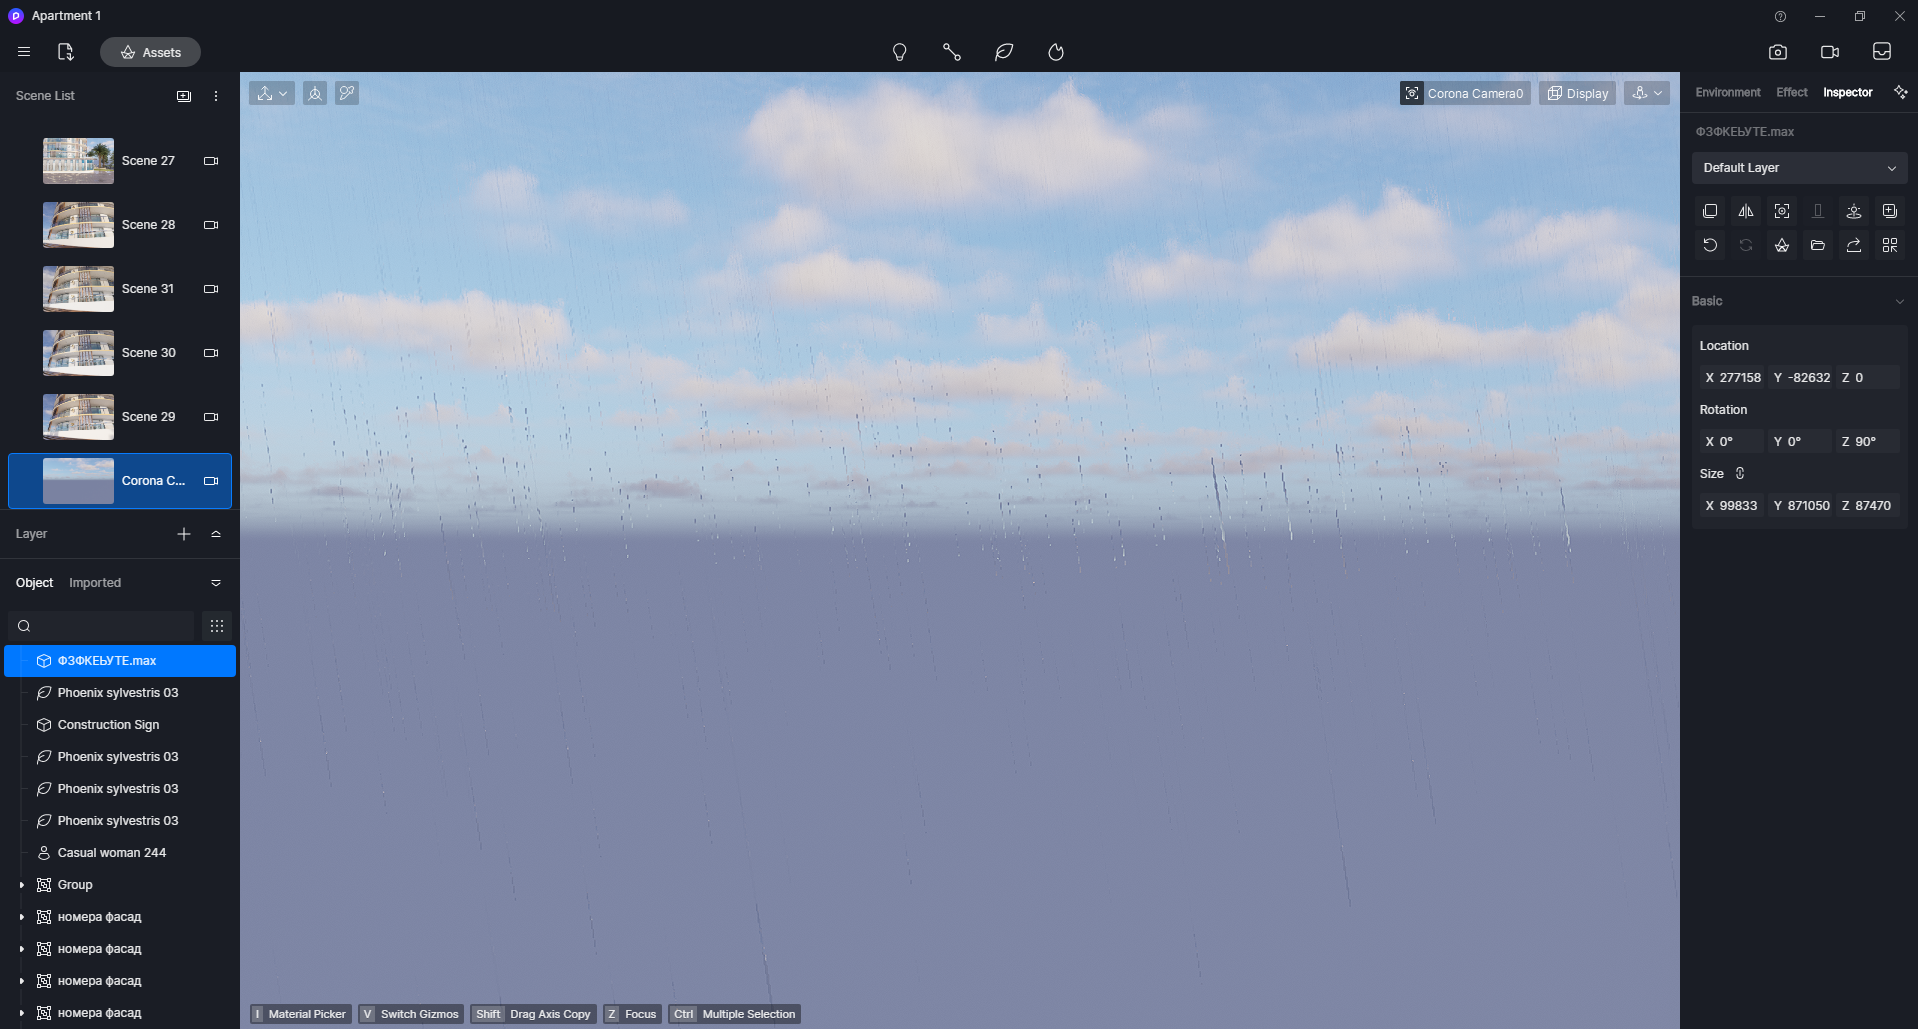Switch to the Effect tab
Screen dimensions: 1918x1029
pos(1791,92)
